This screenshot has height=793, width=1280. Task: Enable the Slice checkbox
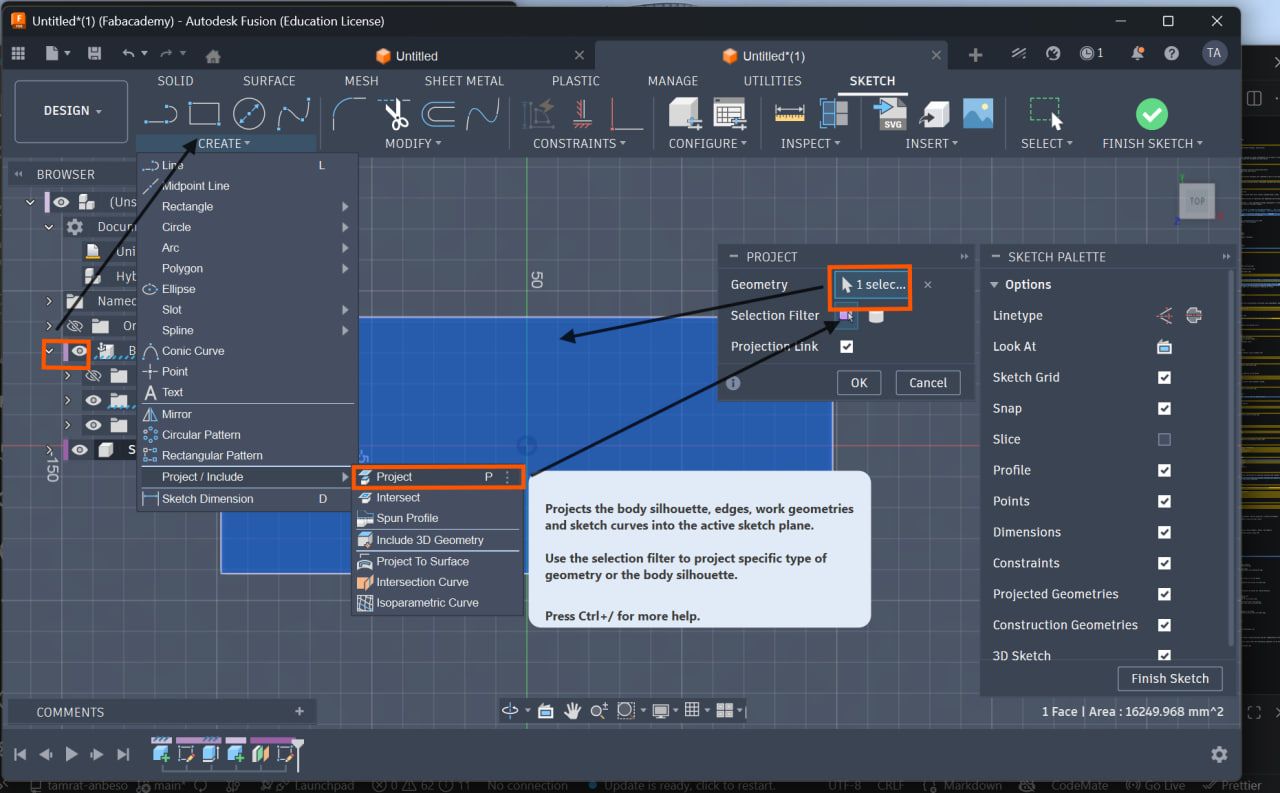tap(1164, 440)
